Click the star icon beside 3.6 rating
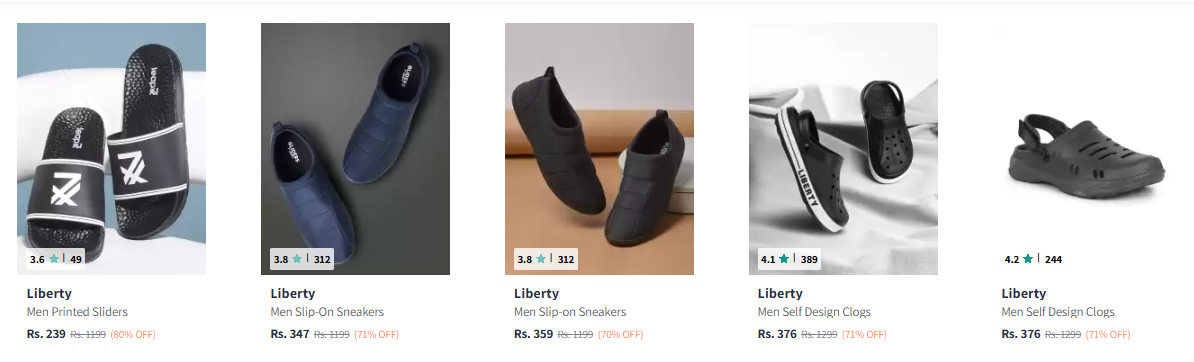 point(53,259)
